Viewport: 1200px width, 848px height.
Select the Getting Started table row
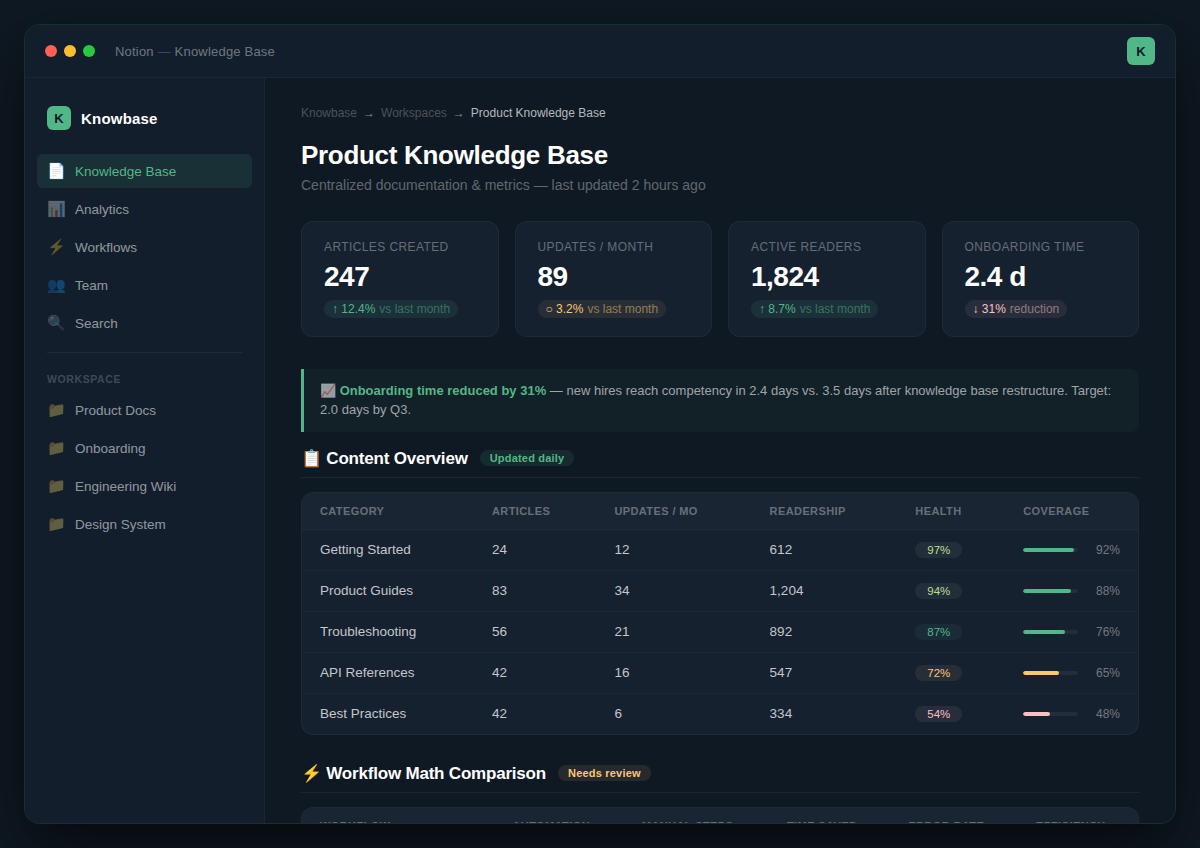pos(720,550)
